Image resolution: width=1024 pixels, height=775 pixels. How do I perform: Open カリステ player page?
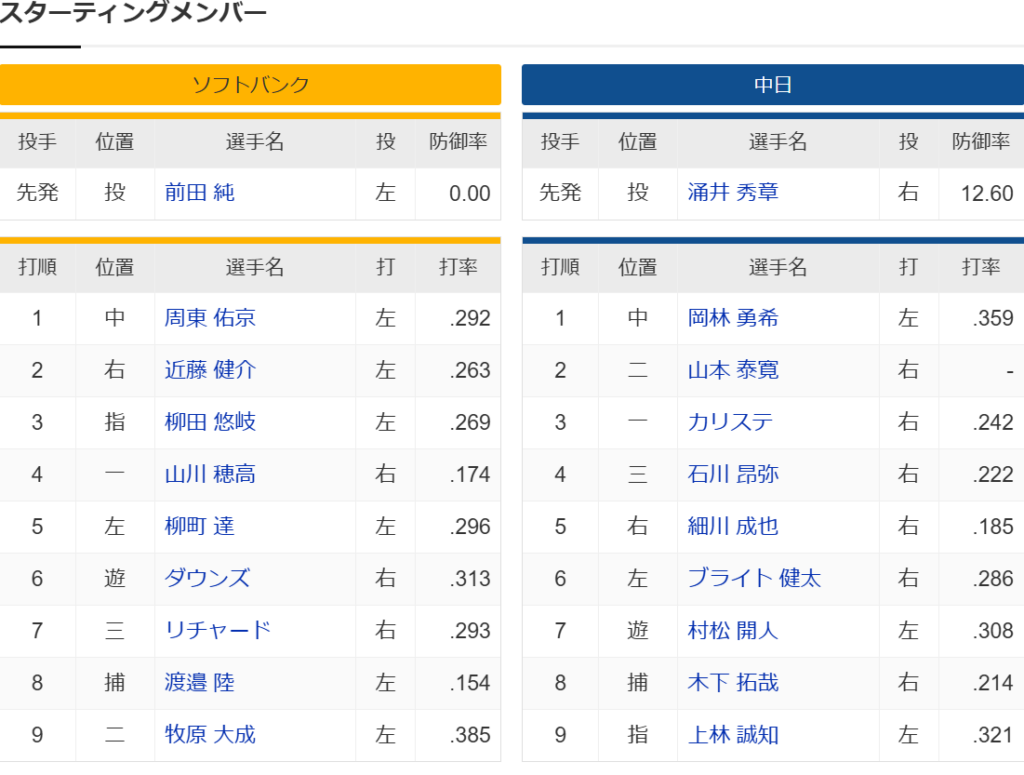(730, 422)
